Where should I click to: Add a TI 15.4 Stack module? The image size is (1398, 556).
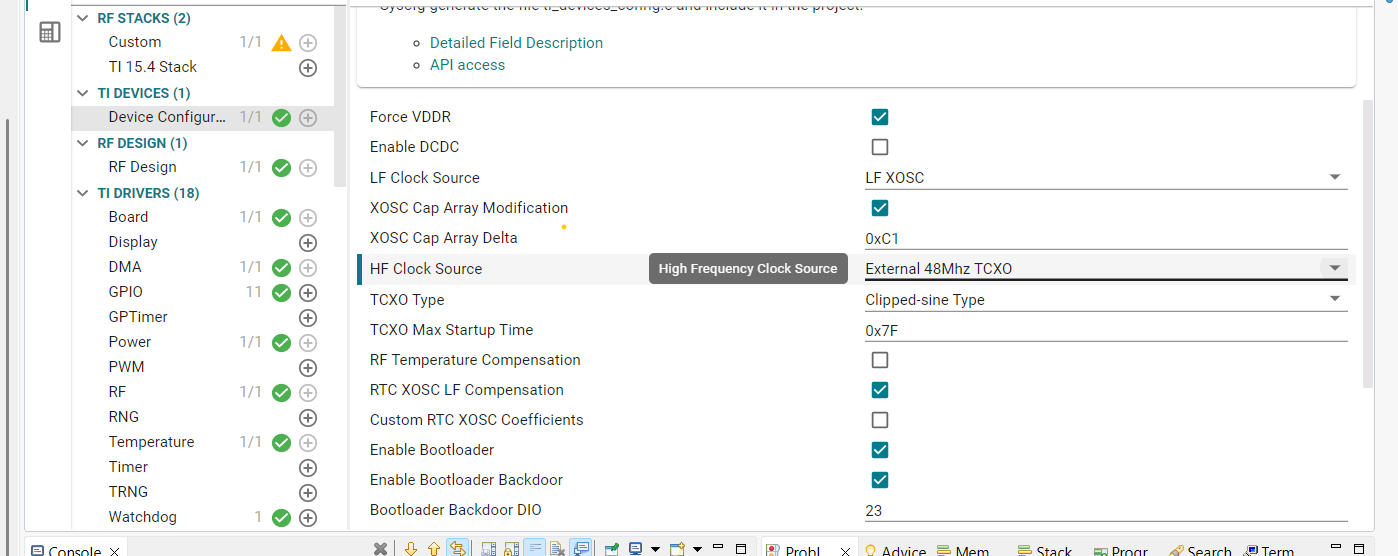[x=308, y=68]
